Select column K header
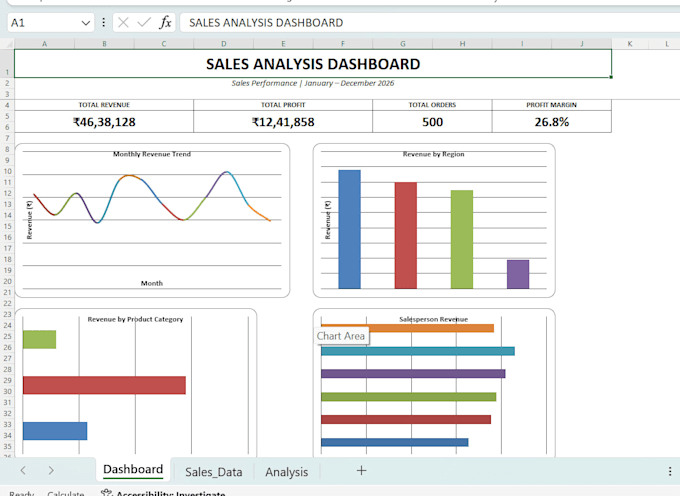 point(630,43)
